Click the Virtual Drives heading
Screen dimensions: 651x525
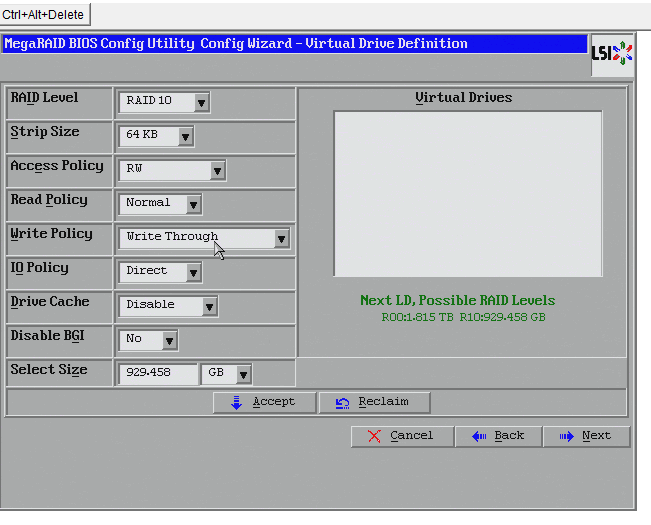click(464, 98)
